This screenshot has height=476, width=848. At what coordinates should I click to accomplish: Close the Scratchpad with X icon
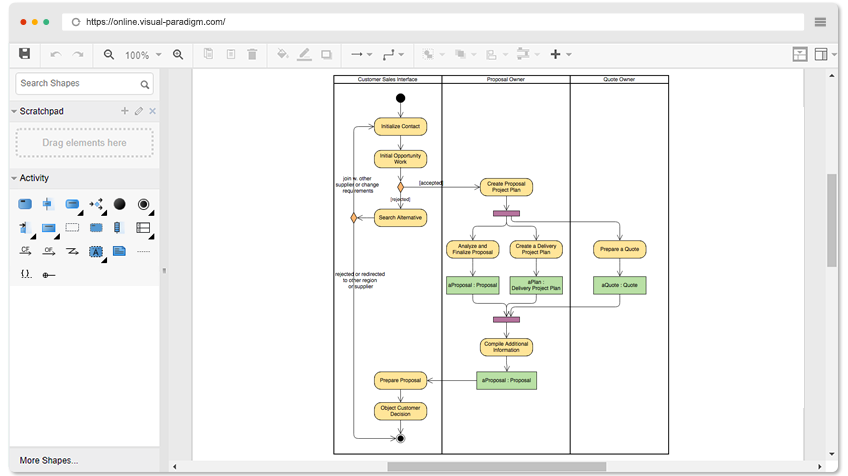[153, 111]
